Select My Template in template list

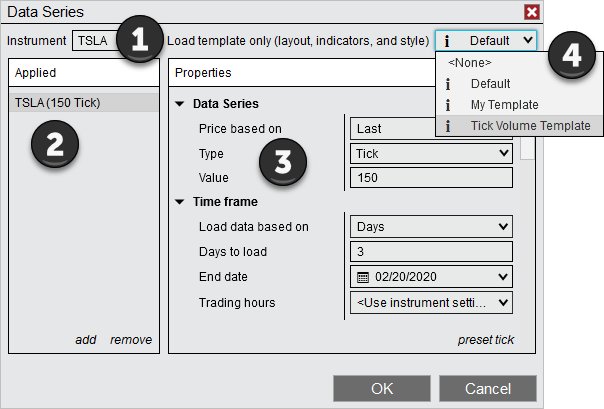(x=504, y=105)
